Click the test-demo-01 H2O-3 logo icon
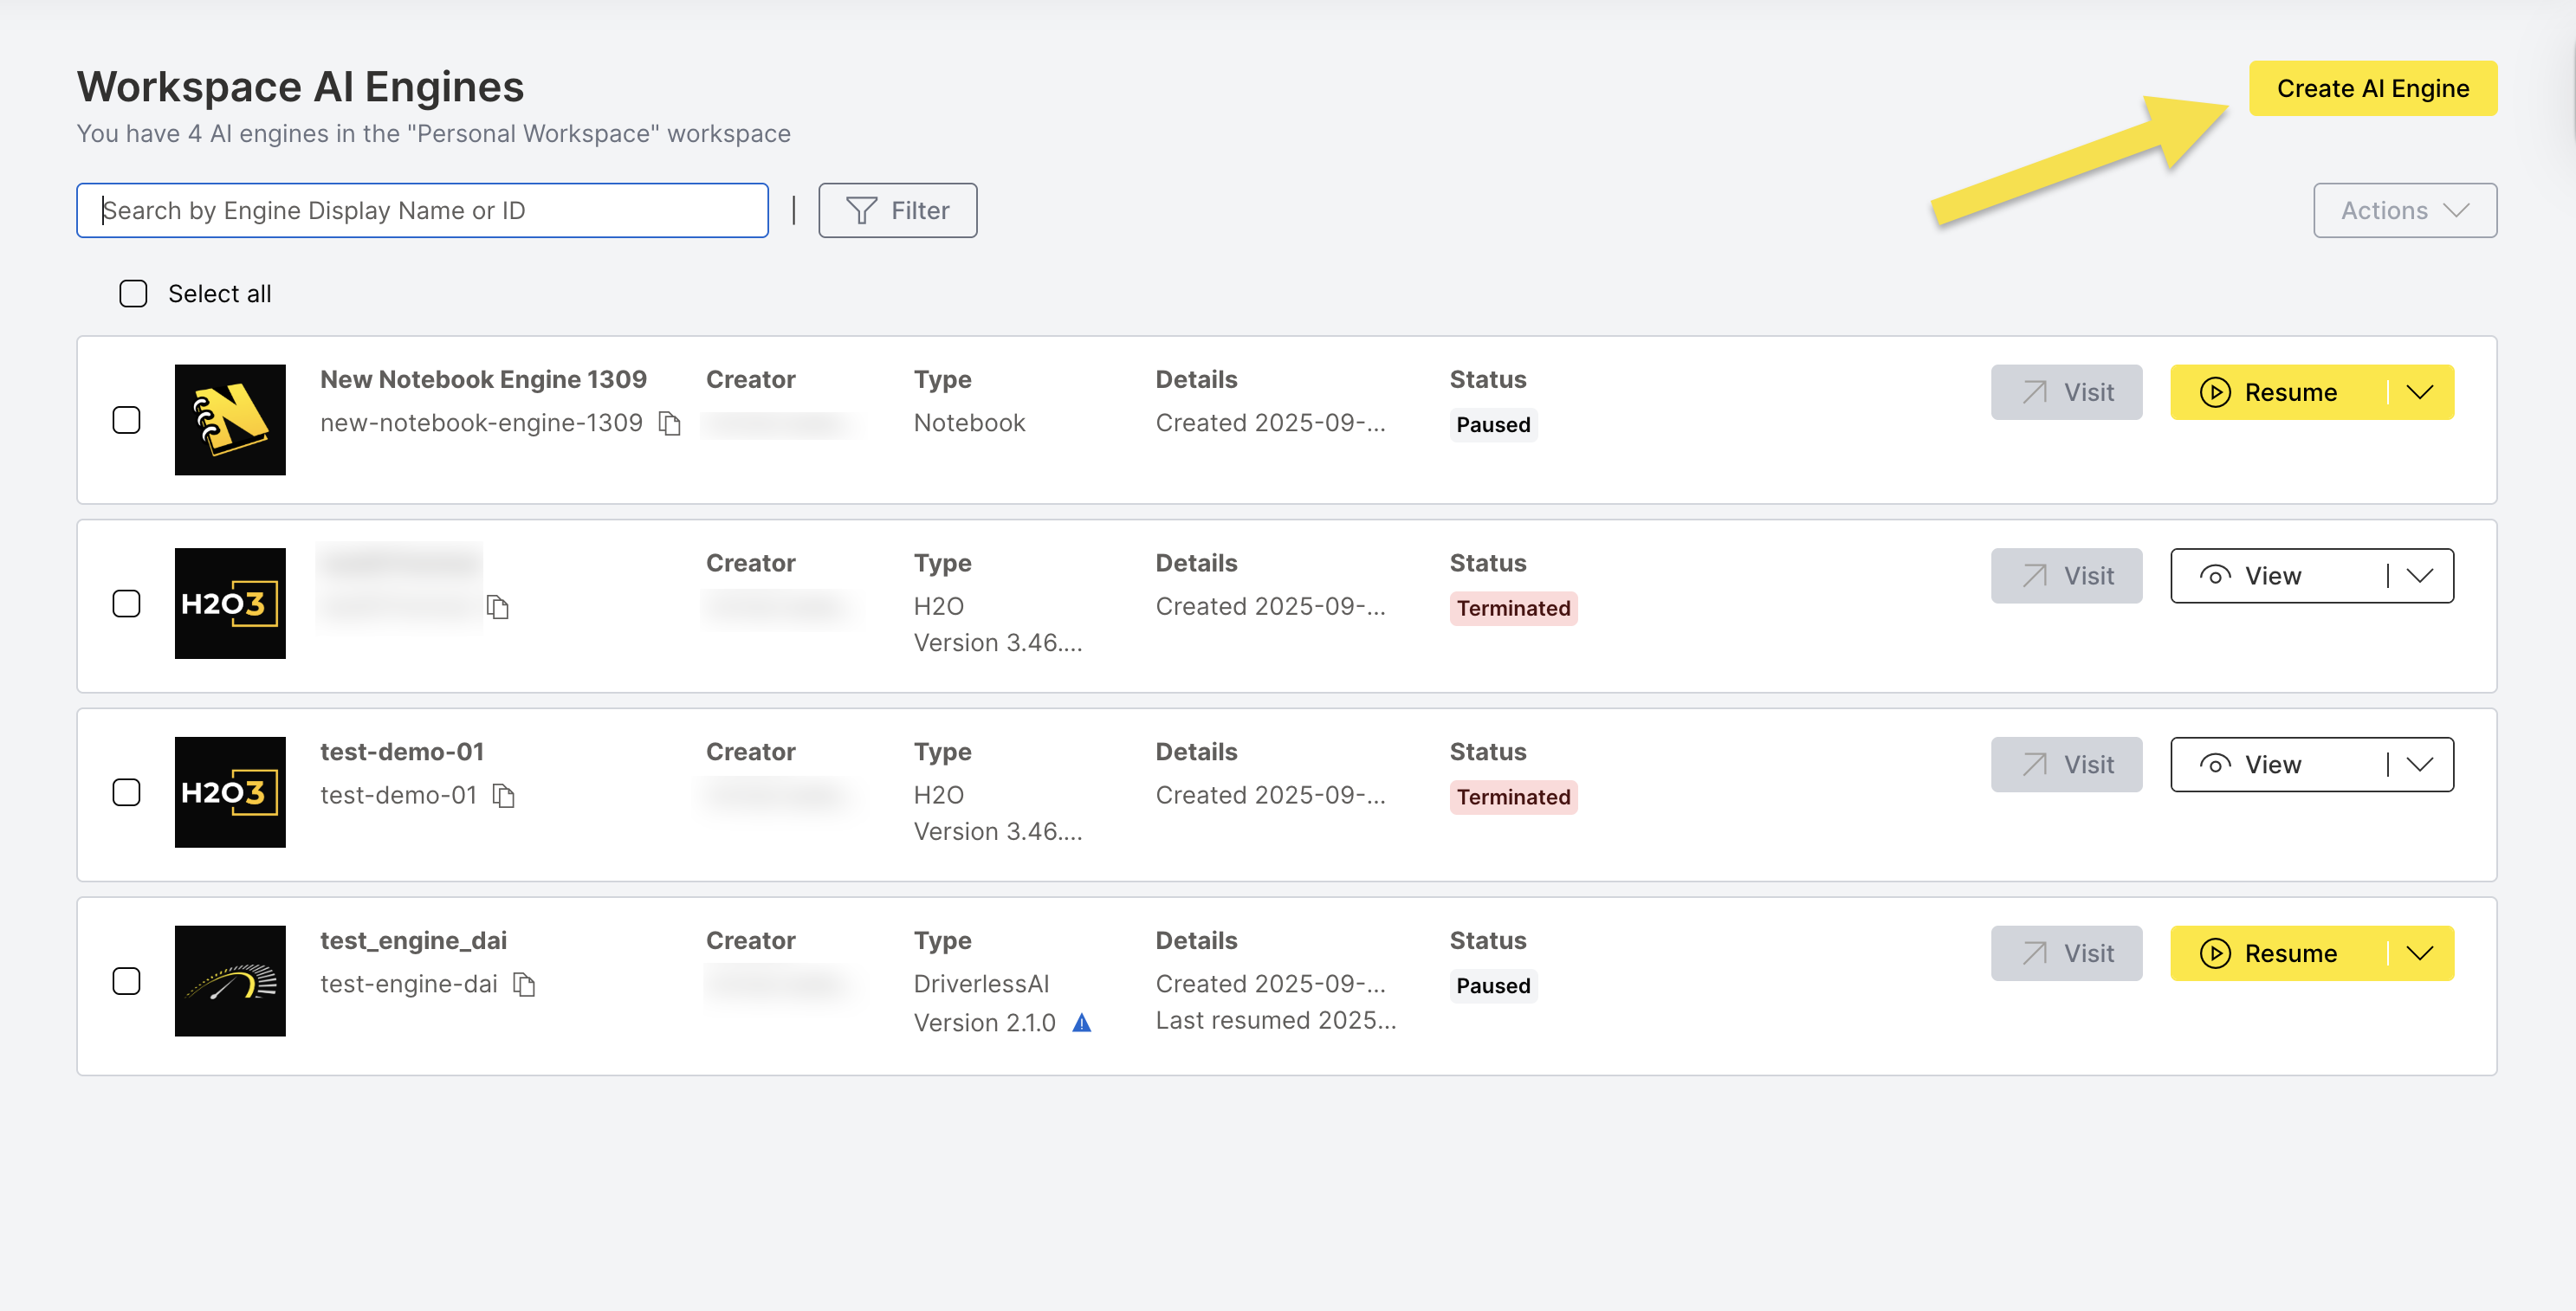The image size is (2576, 1311). pos(230,792)
